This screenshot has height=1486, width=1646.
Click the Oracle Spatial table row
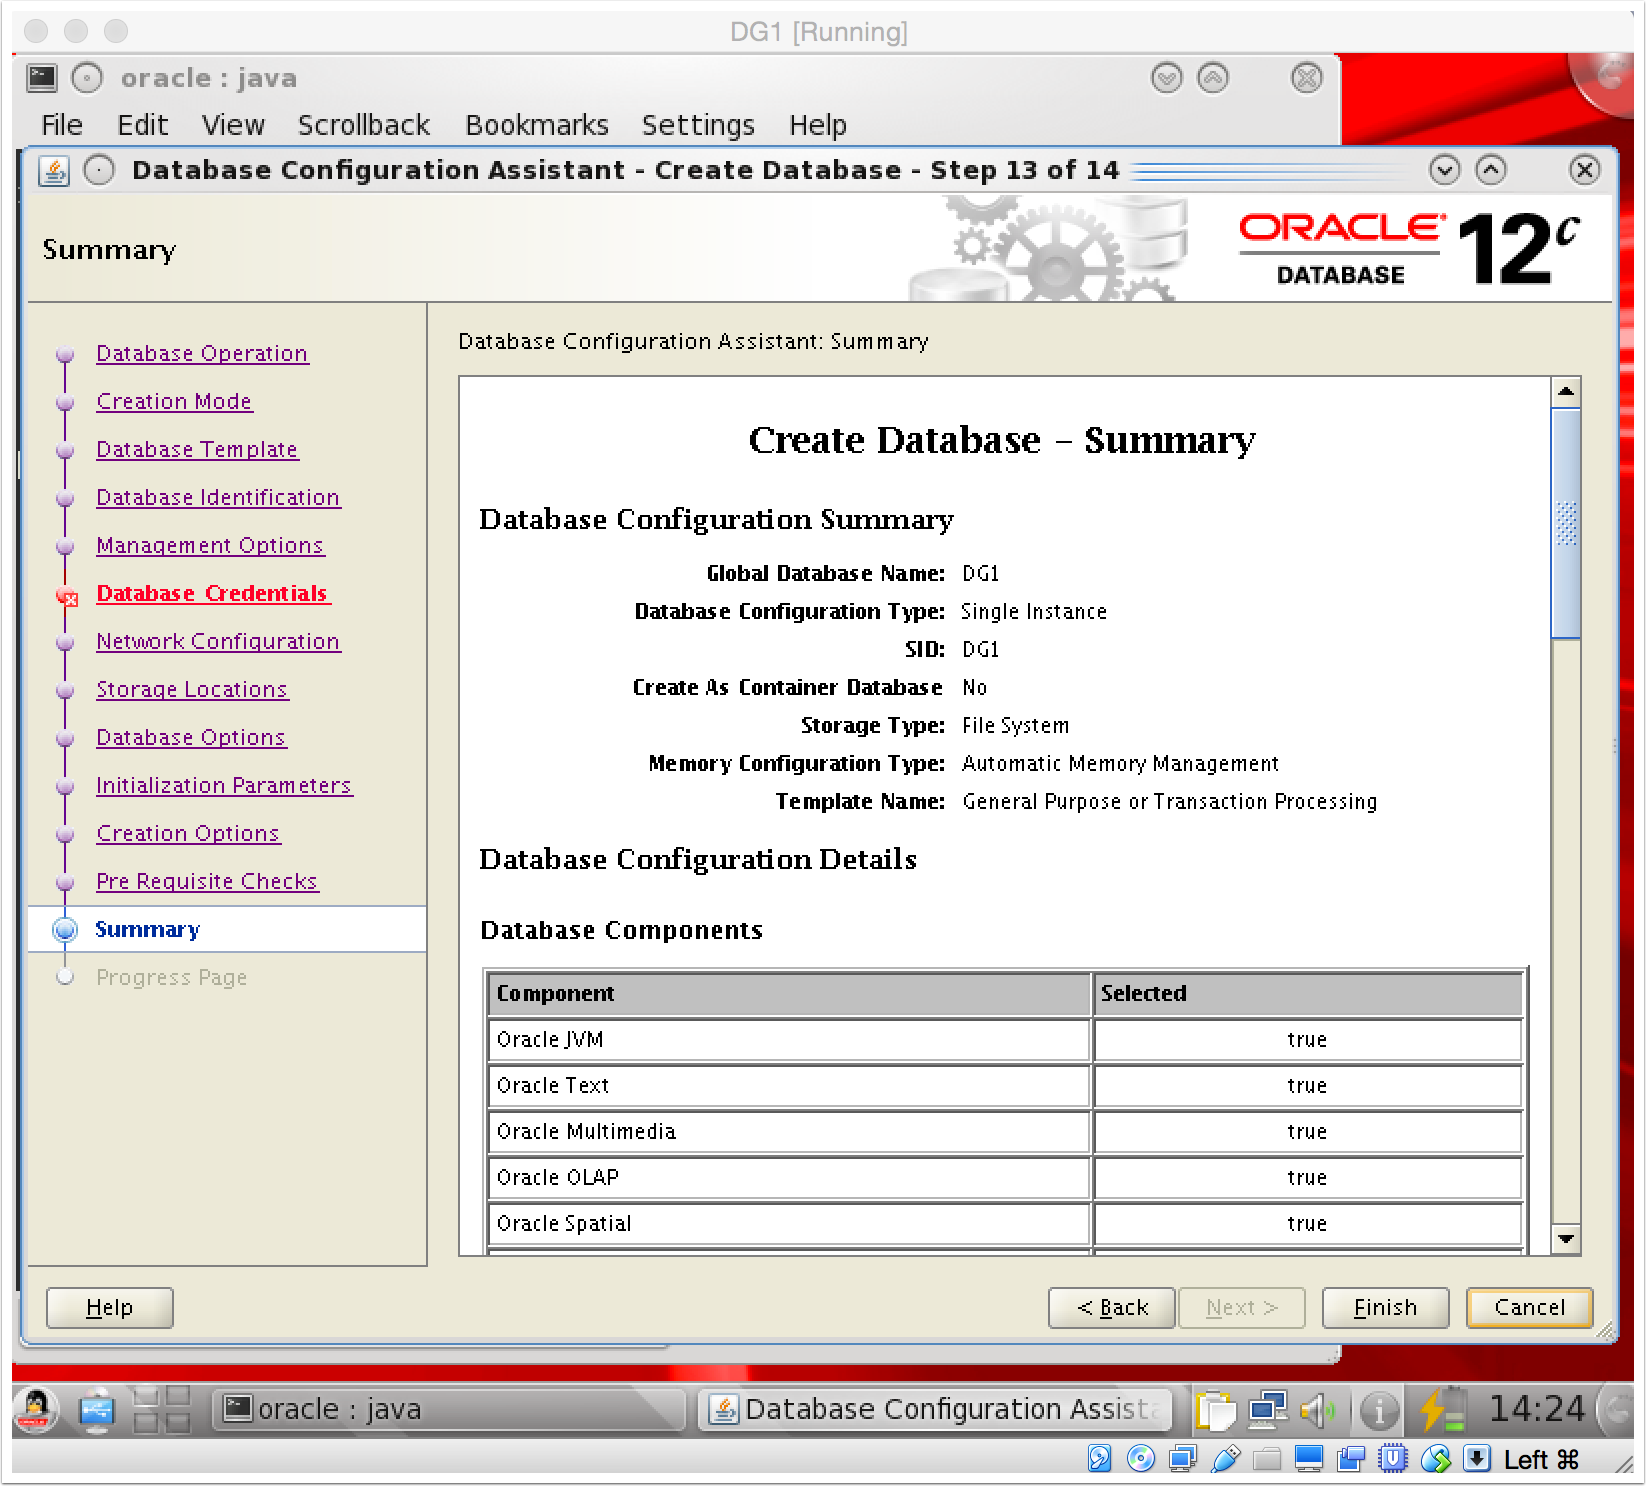click(1005, 1224)
